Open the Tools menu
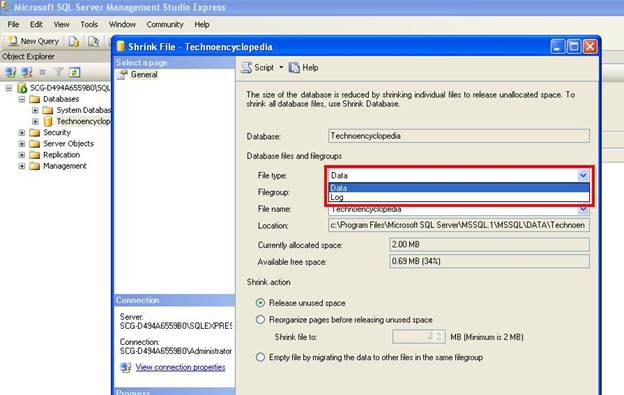The height and width of the screenshot is (395, 624). tap(89, 24)
